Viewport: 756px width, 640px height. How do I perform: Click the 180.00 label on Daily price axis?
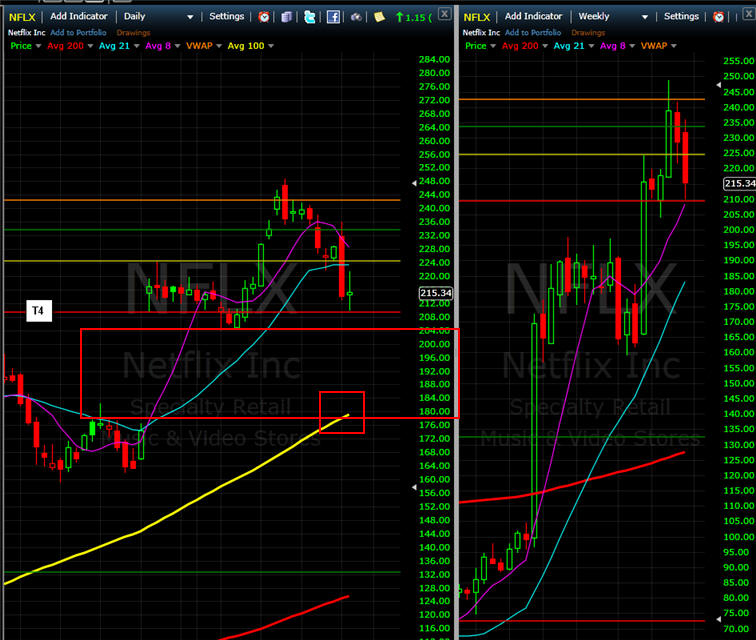pos(434,411)
